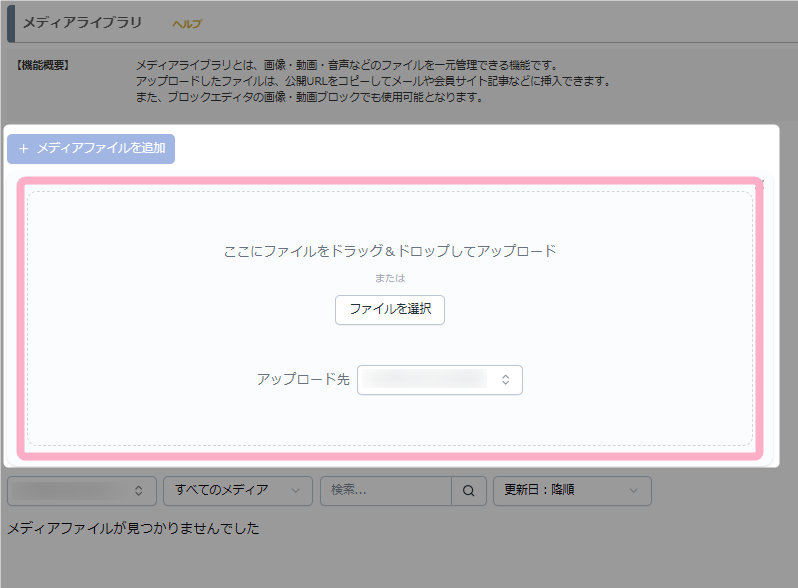Click the アップロード先 label text

tap(303, 380)
